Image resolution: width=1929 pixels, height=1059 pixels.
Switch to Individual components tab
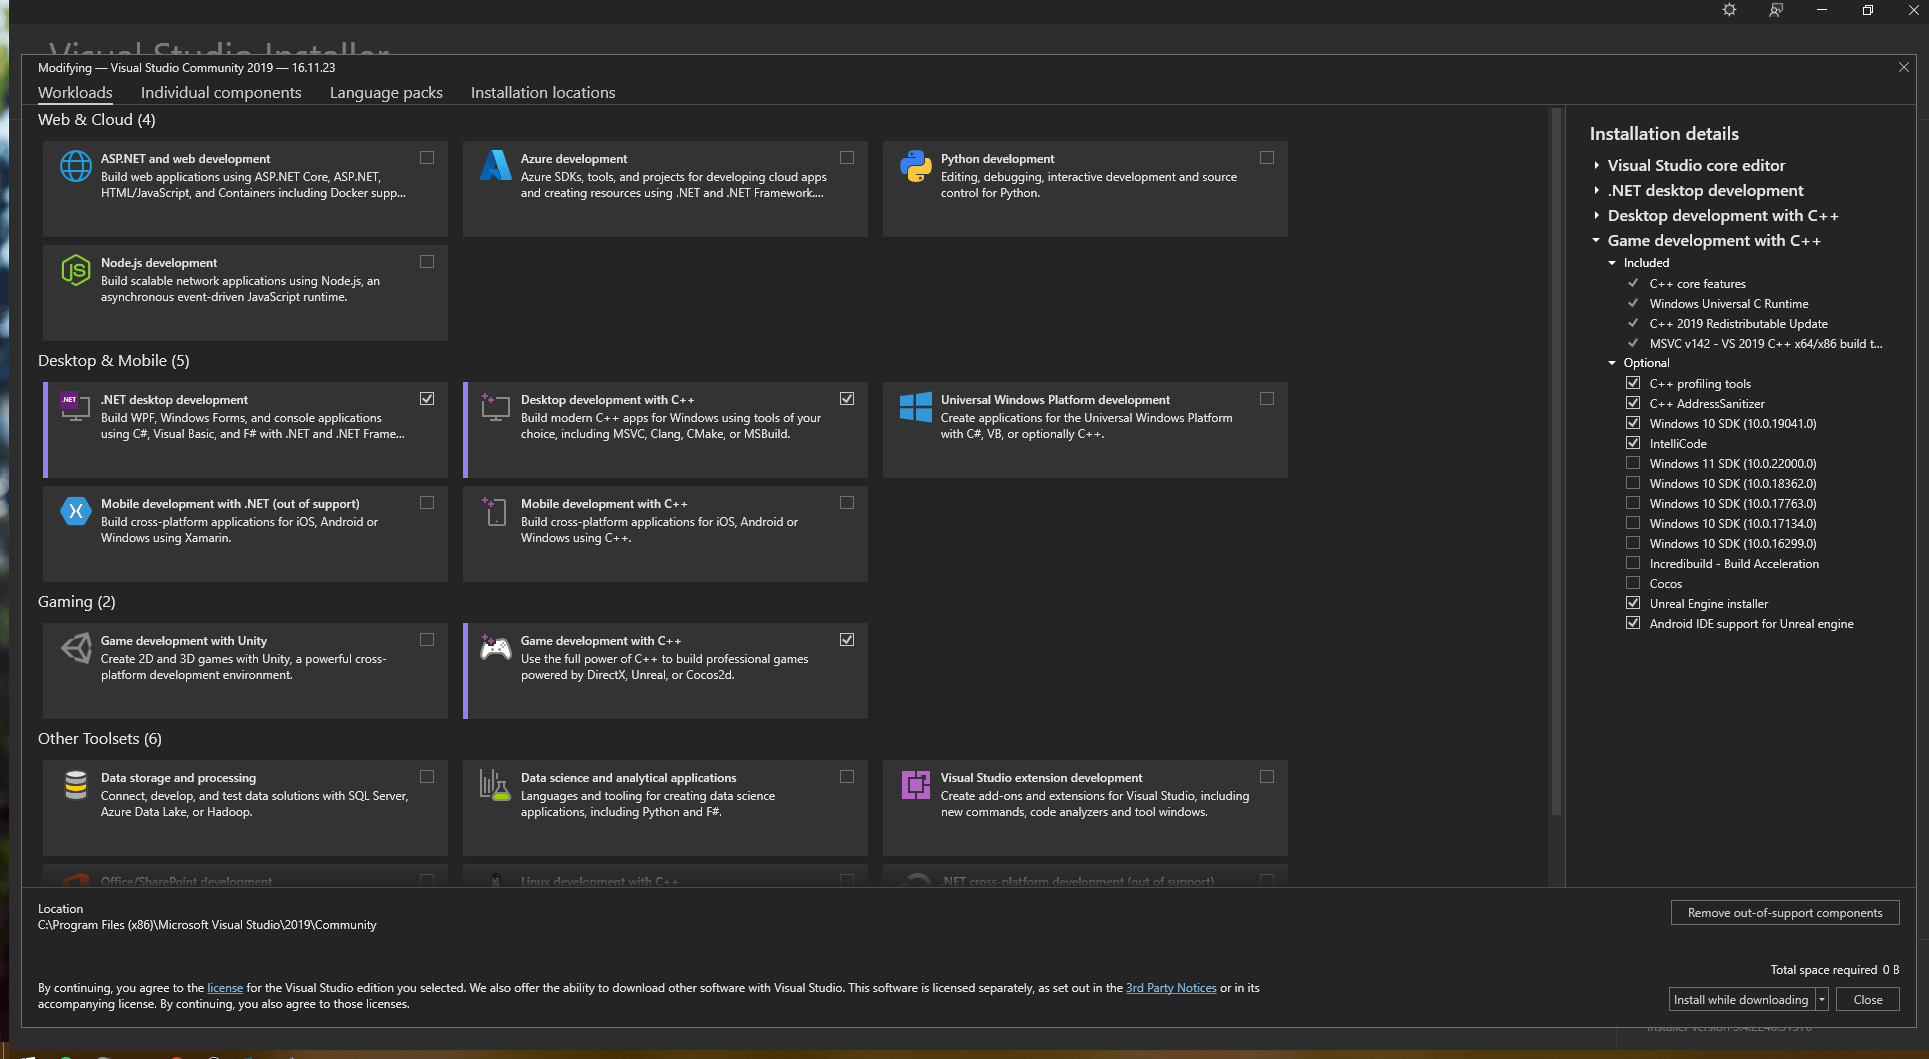tap(221, 92)
